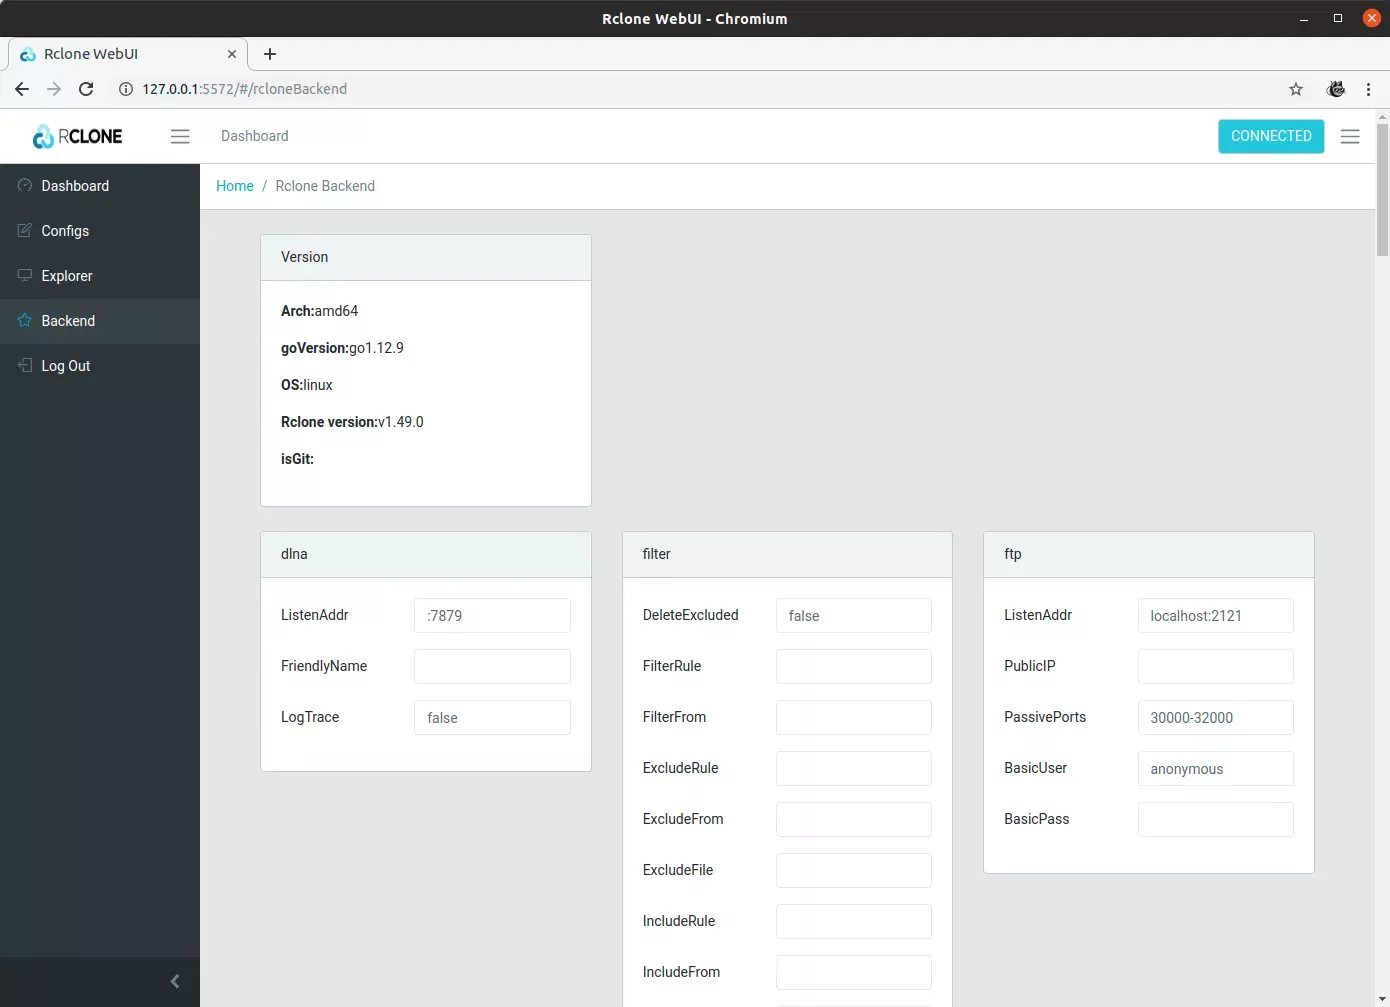Open the Configs page

(x=65, y=231)
